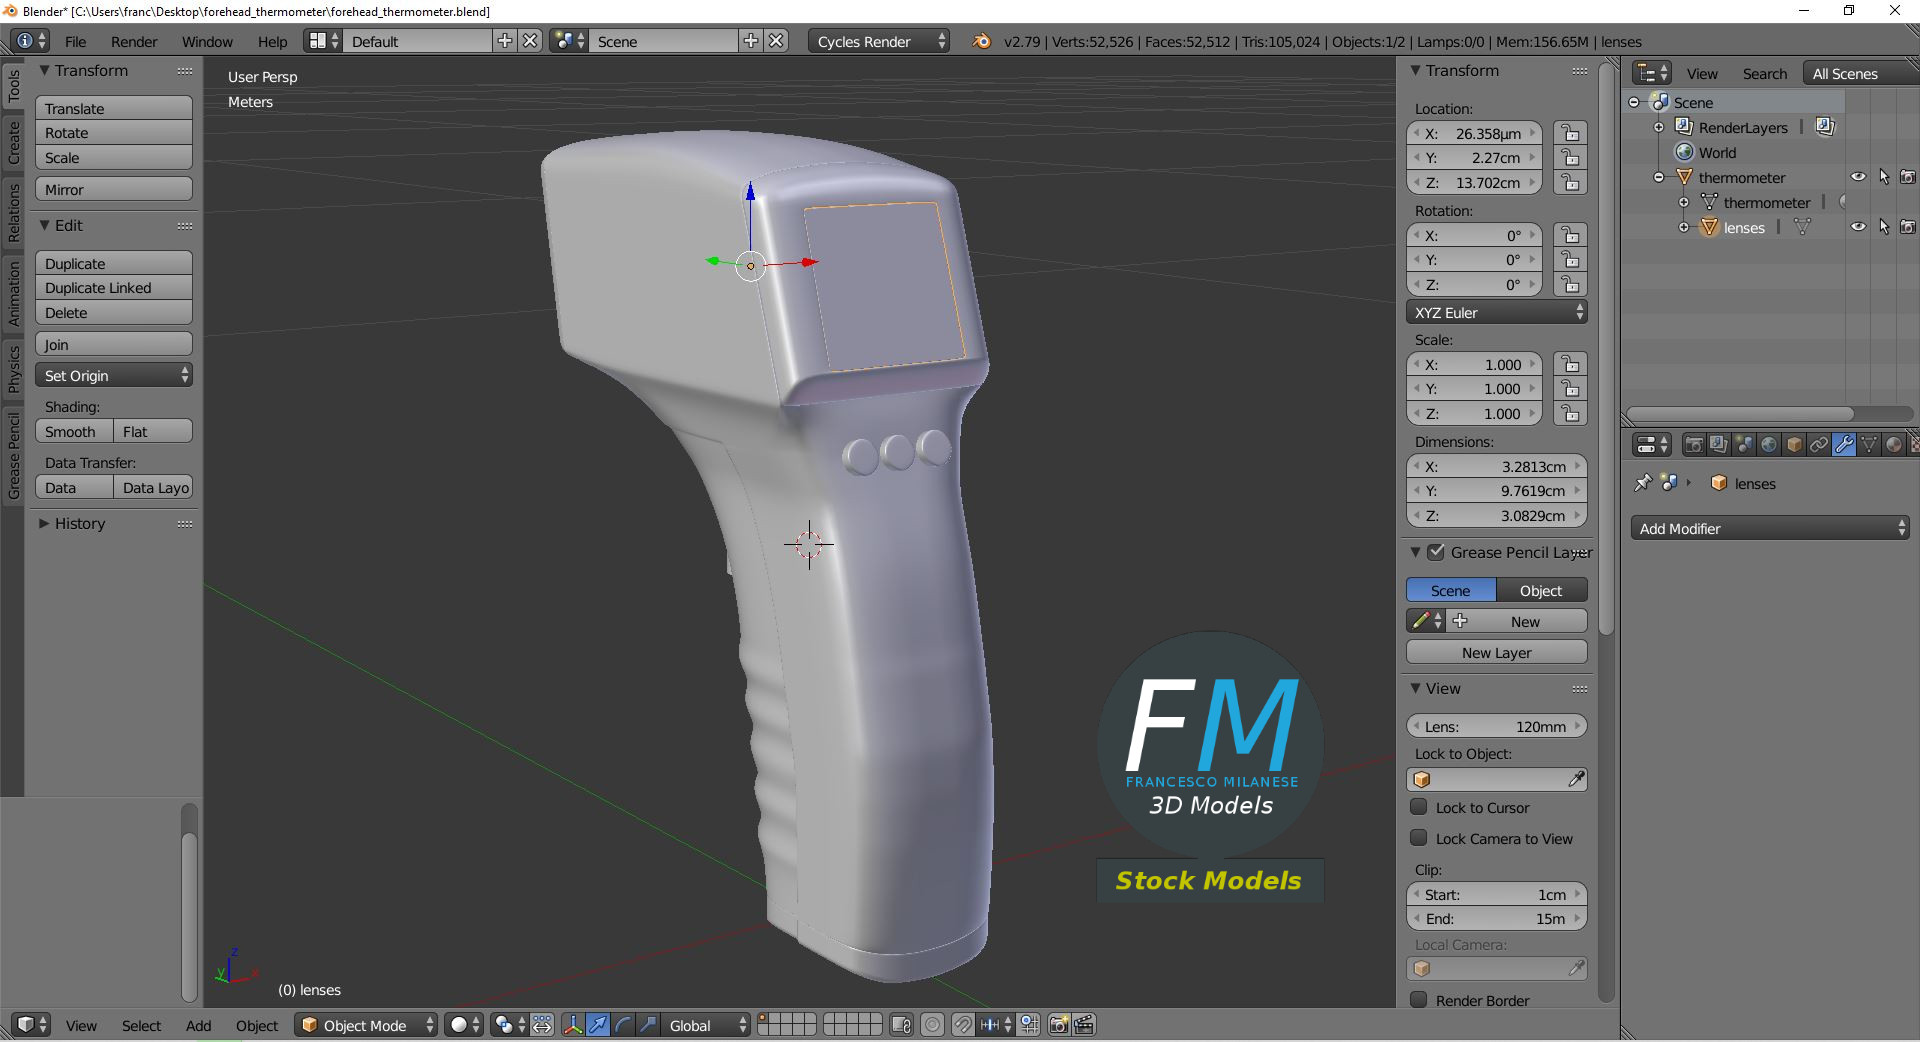Open the Cycles Render engine dropdown

coord(878,41)
